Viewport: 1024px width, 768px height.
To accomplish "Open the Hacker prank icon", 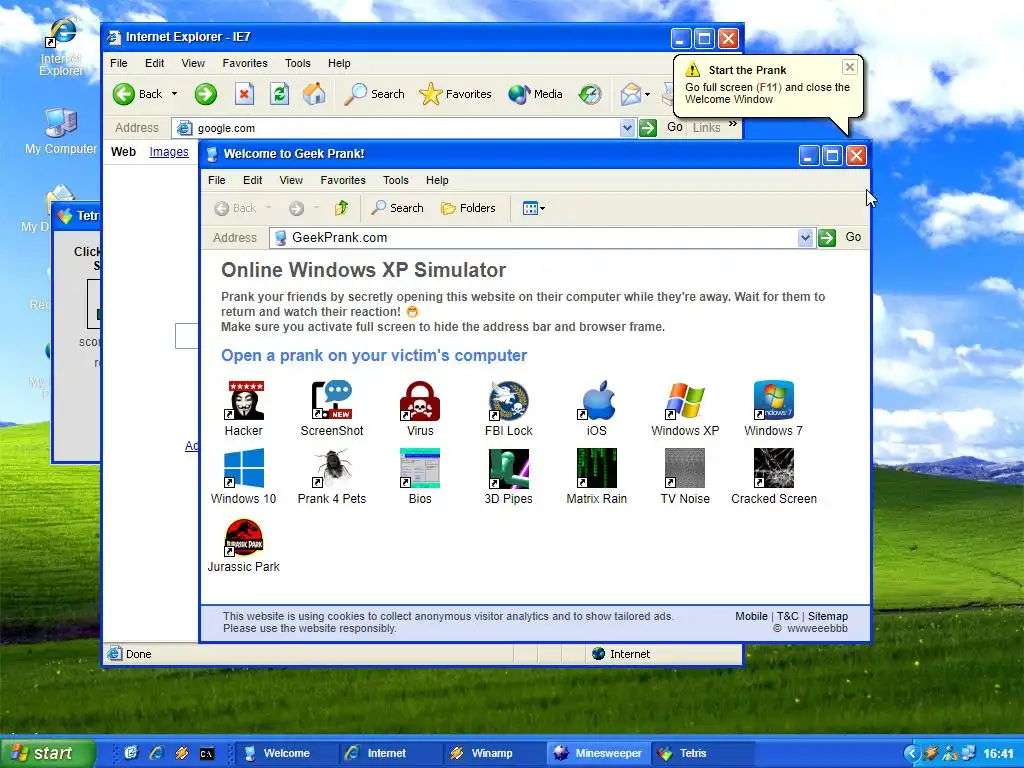I will [244, 408].
